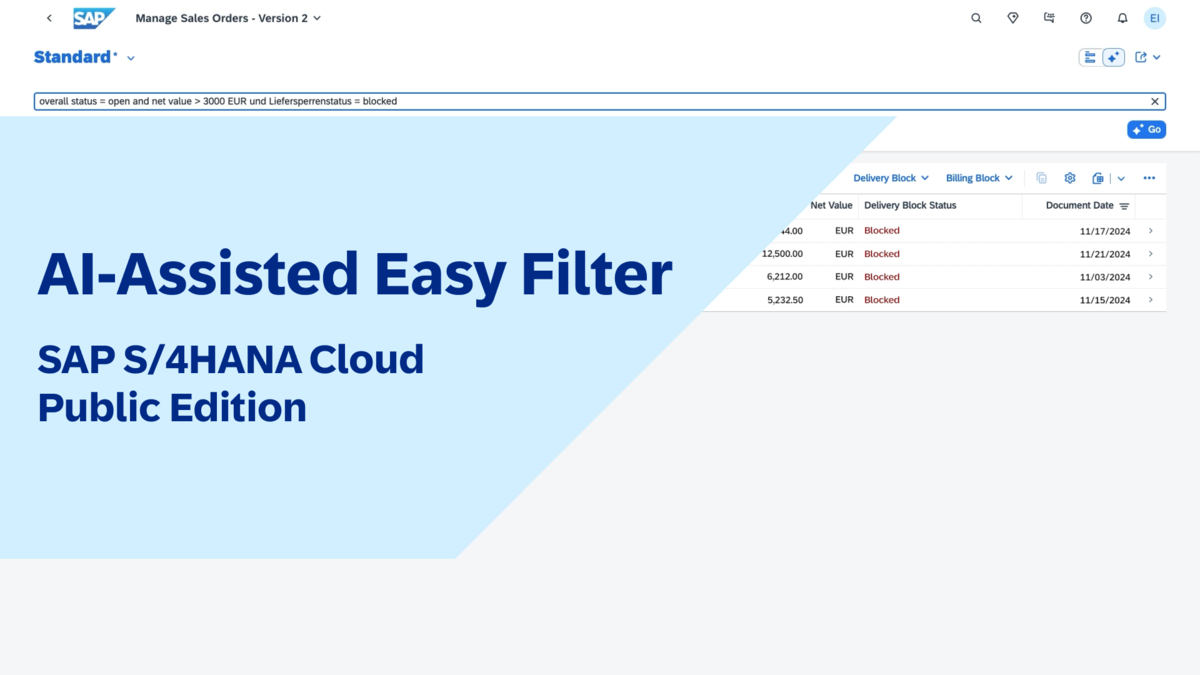
Task: Open the three-dot overflow menu
Action: (1149, 178)
